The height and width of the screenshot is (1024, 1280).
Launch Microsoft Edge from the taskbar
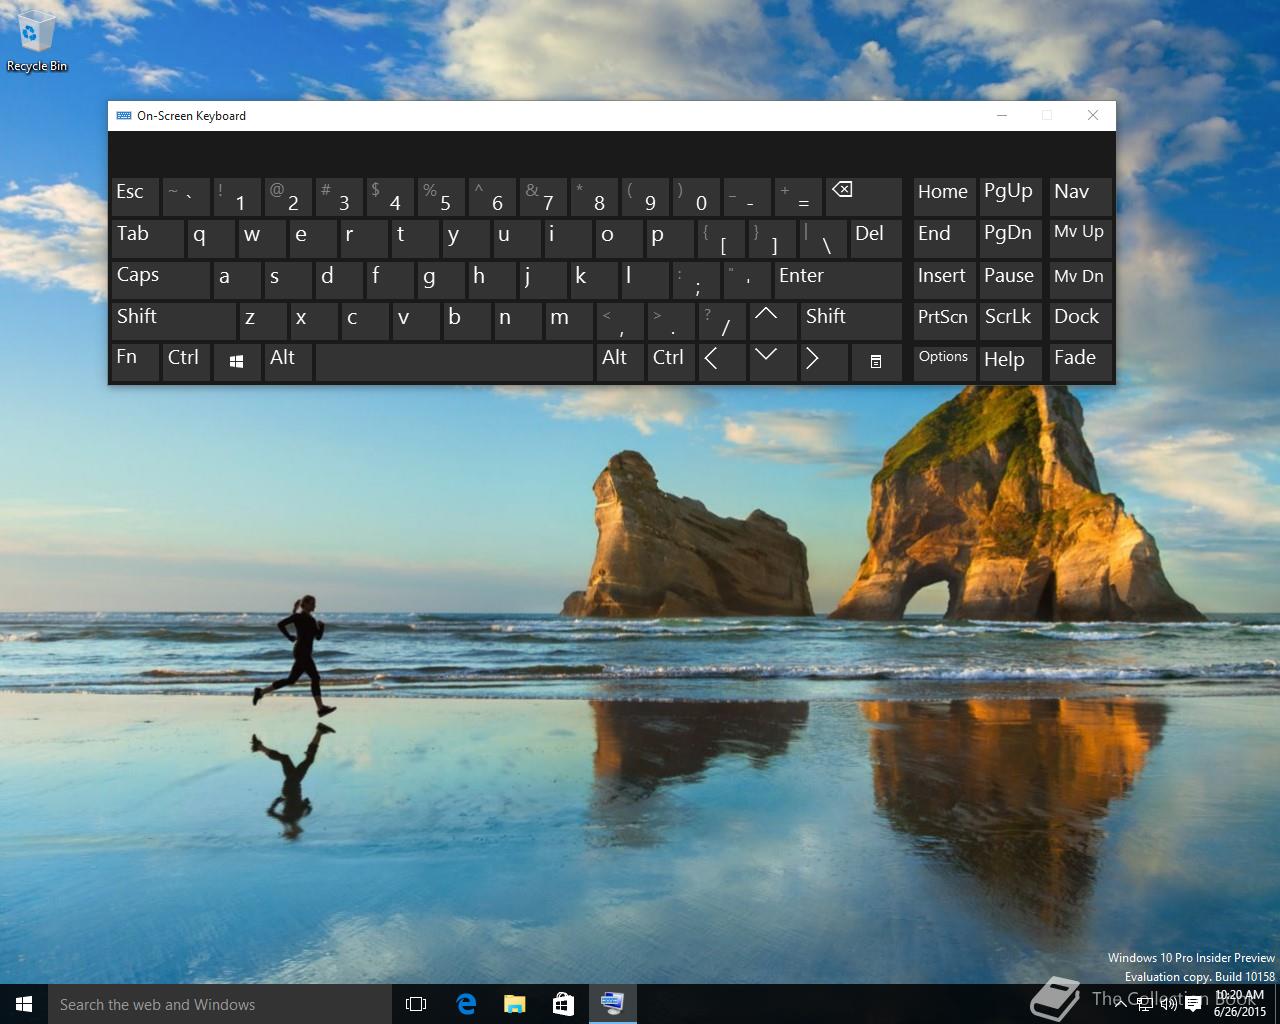pyautogui.click(x=465, y=1004)
